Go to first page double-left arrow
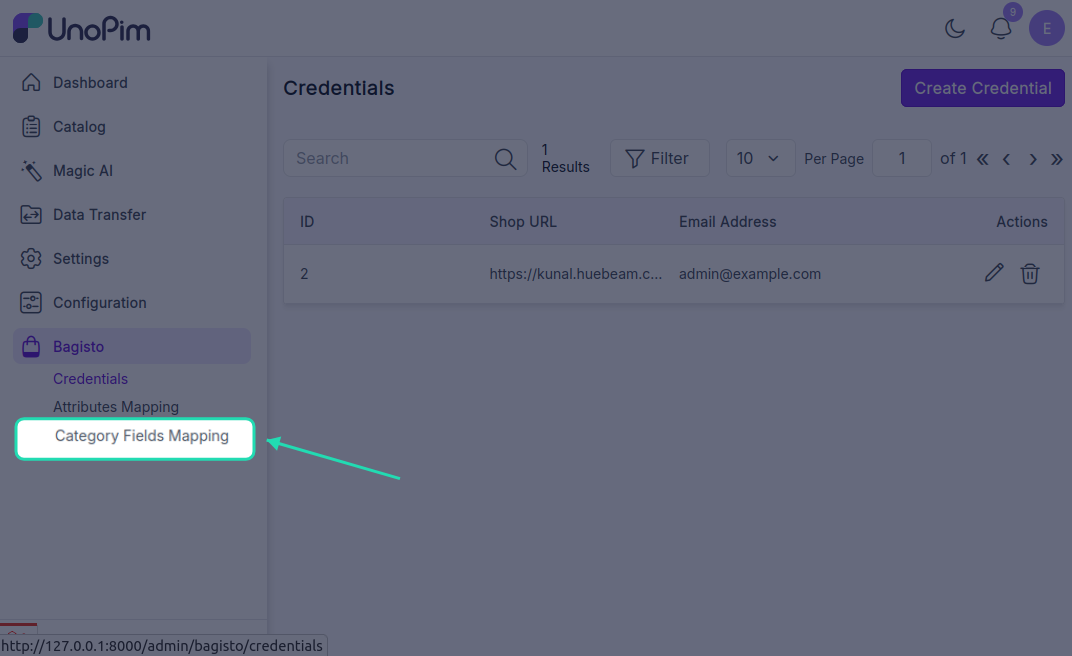1072x656 pixels. 982,159
